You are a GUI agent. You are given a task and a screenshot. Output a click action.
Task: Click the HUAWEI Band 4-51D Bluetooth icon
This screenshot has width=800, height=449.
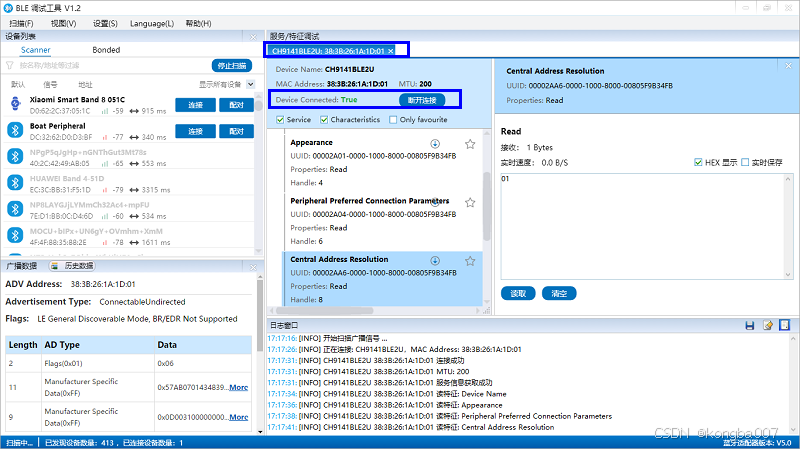tap(15, 183)
